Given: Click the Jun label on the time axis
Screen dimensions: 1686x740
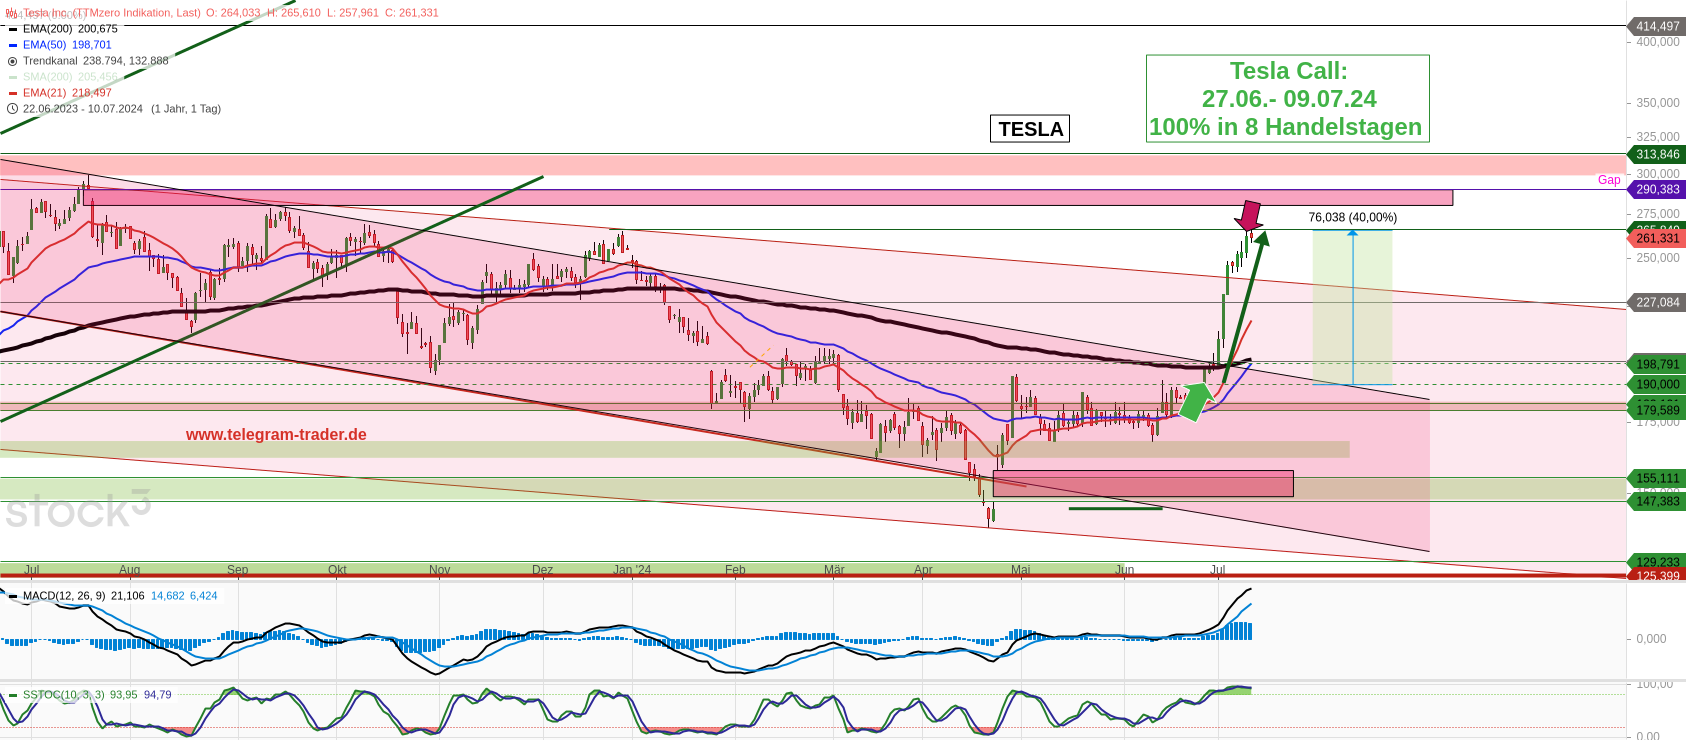Looking at the screenshot, I should point(1125,570).
